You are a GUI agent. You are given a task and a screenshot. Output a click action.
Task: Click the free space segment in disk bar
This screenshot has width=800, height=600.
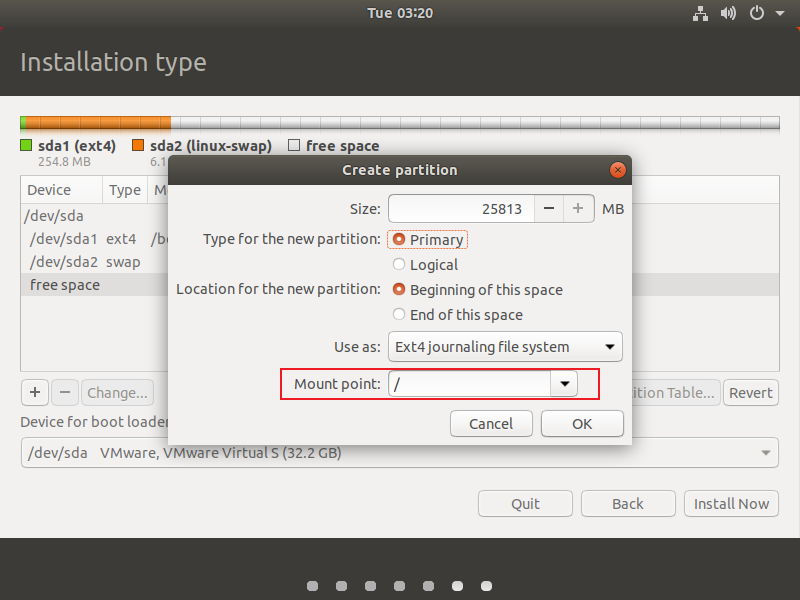(x=475, y=122)
